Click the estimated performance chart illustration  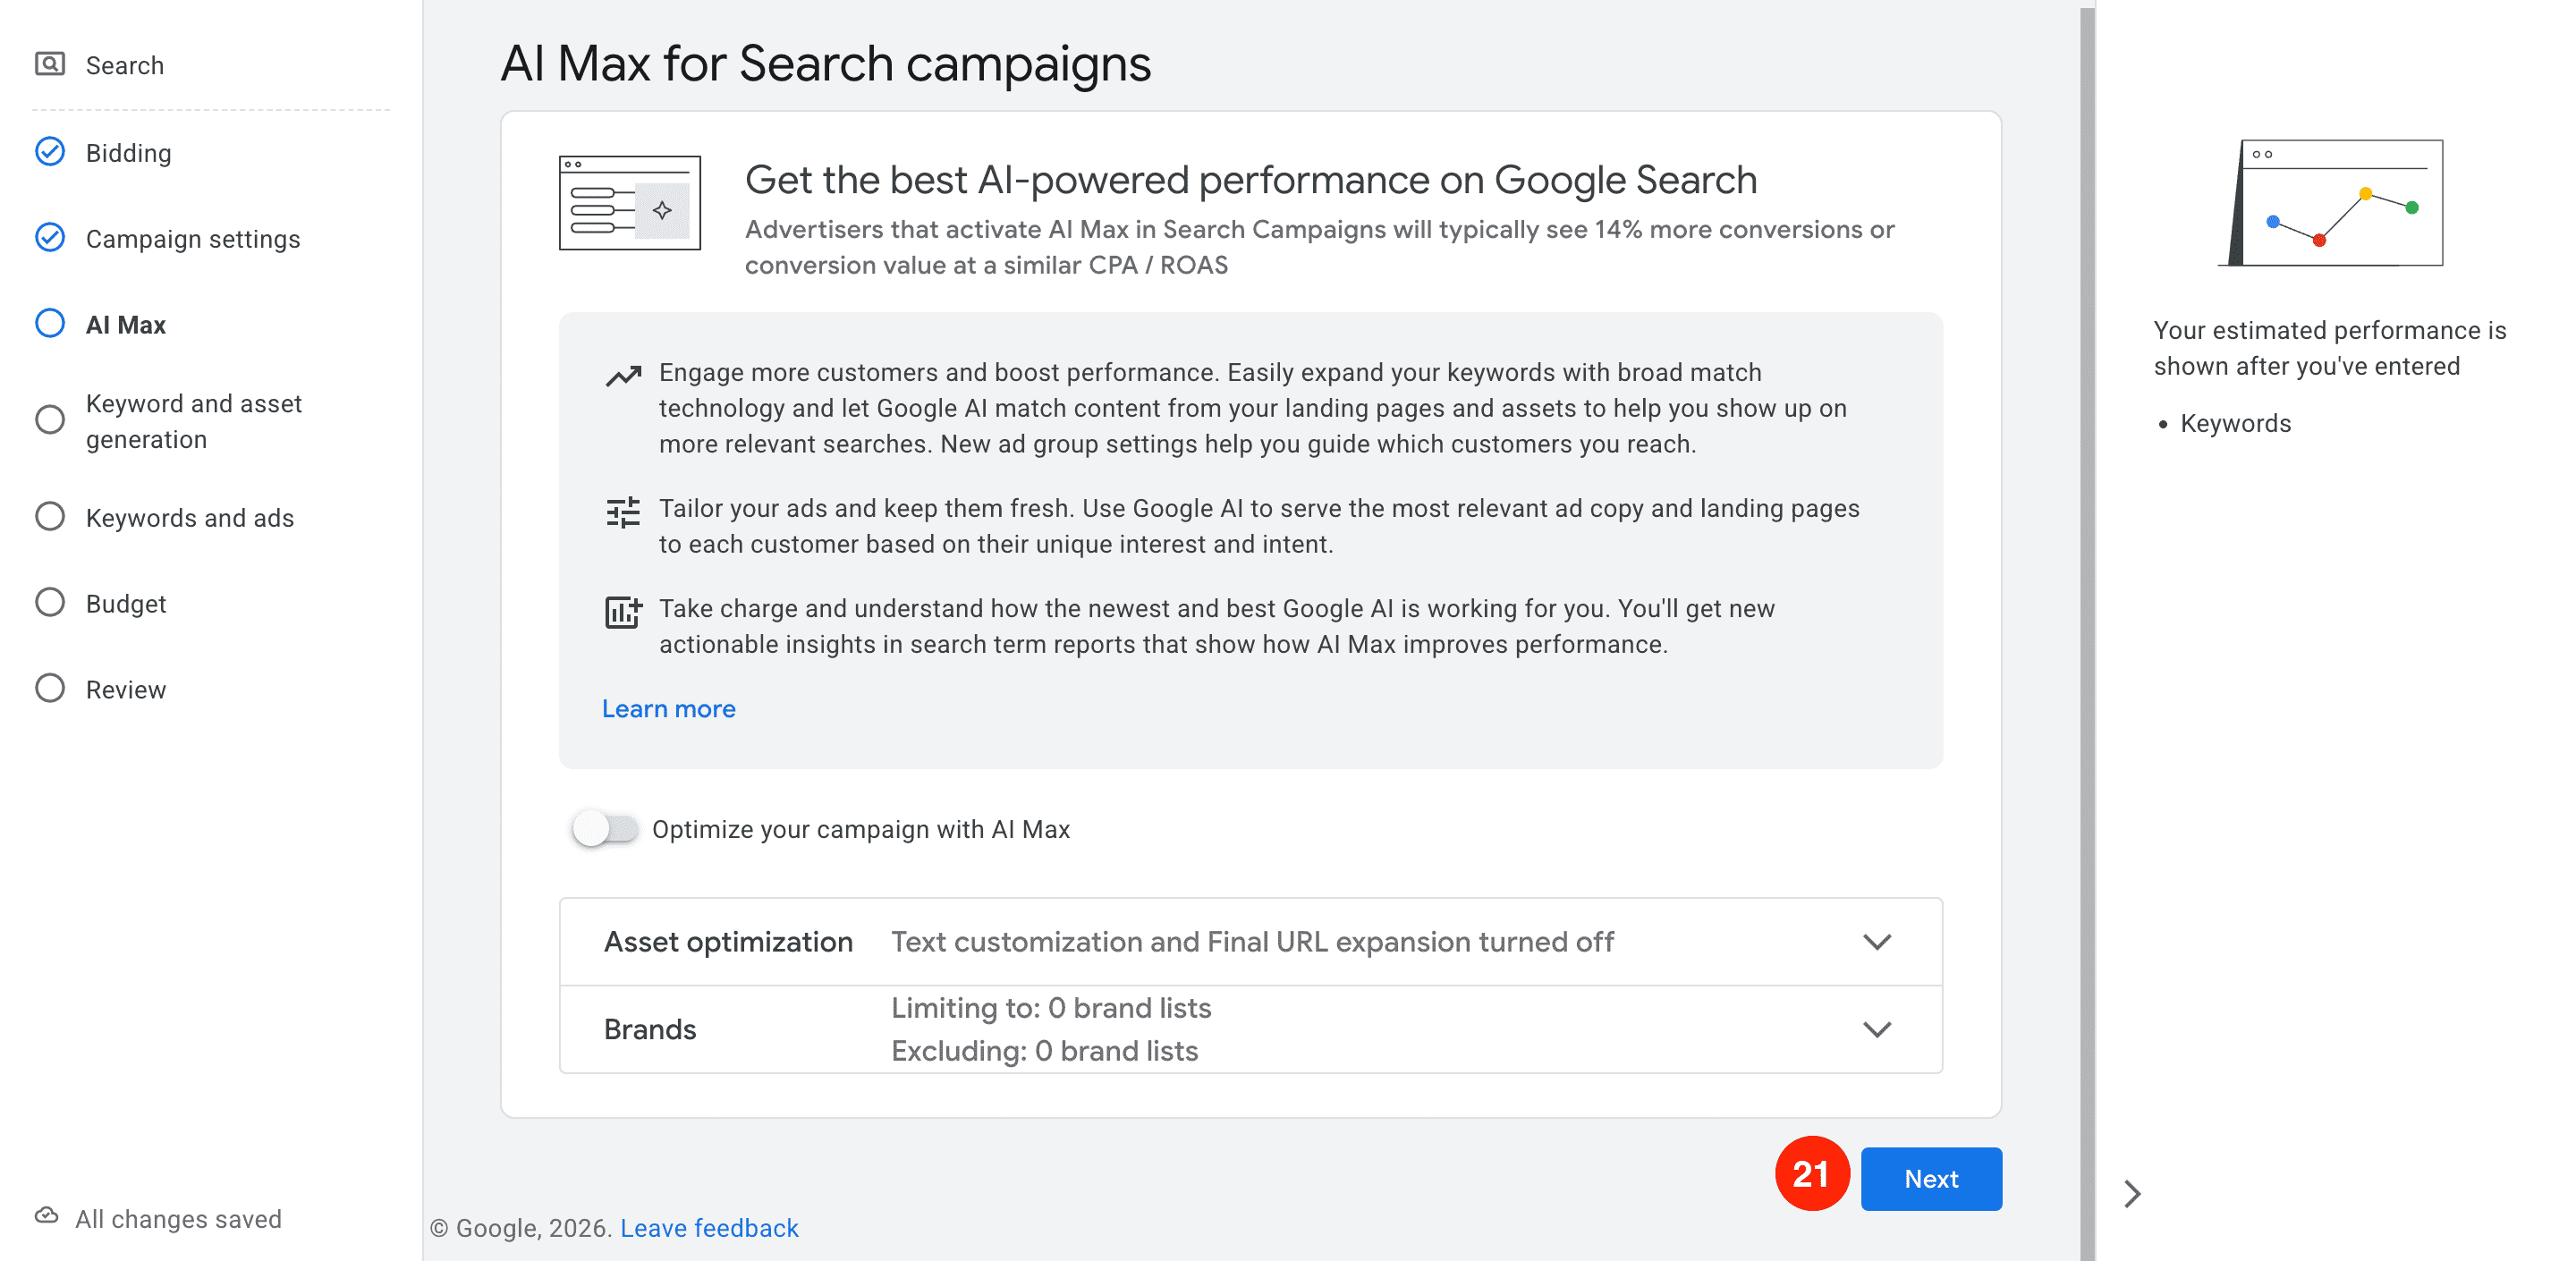pos(2331,203)
